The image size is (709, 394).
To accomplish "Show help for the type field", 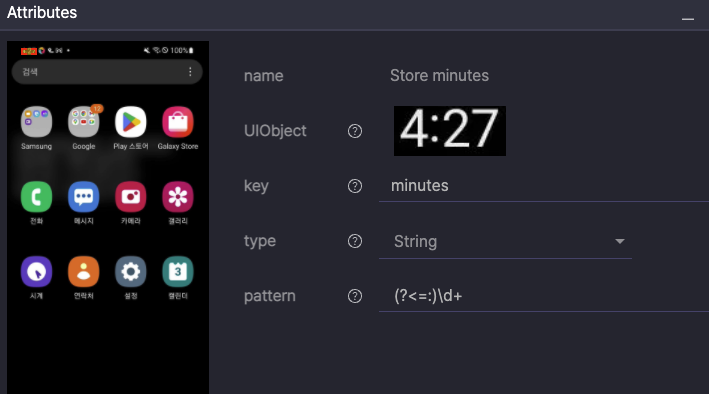I will coord(355,241).
